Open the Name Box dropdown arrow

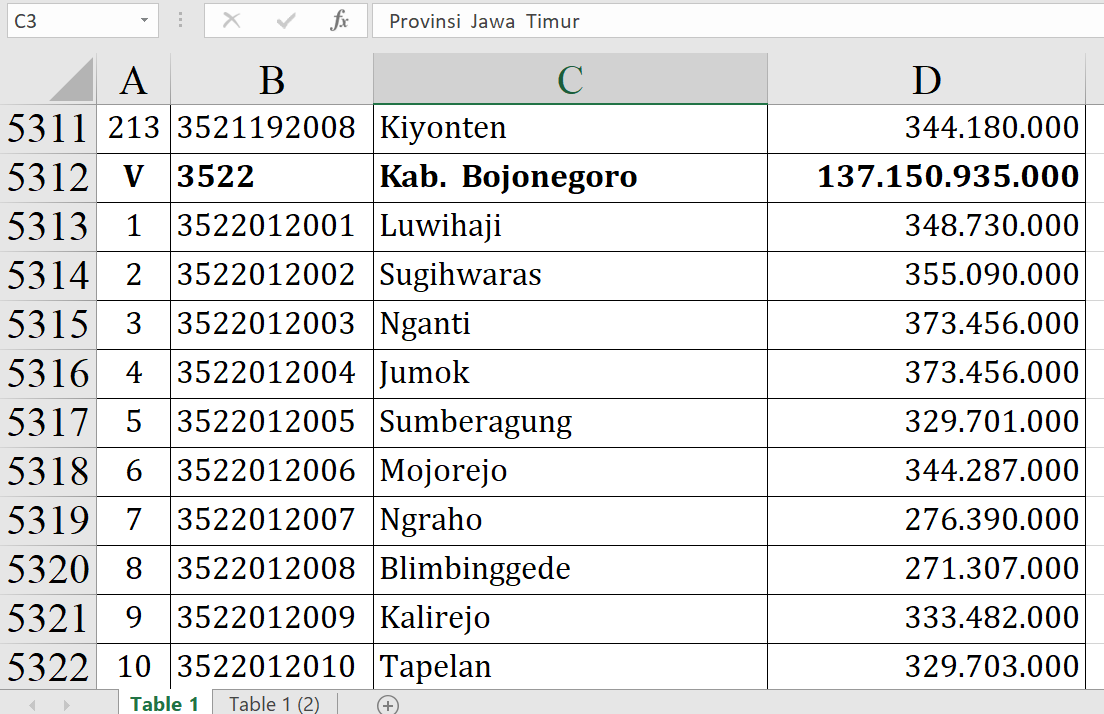(x=145, y=21)
